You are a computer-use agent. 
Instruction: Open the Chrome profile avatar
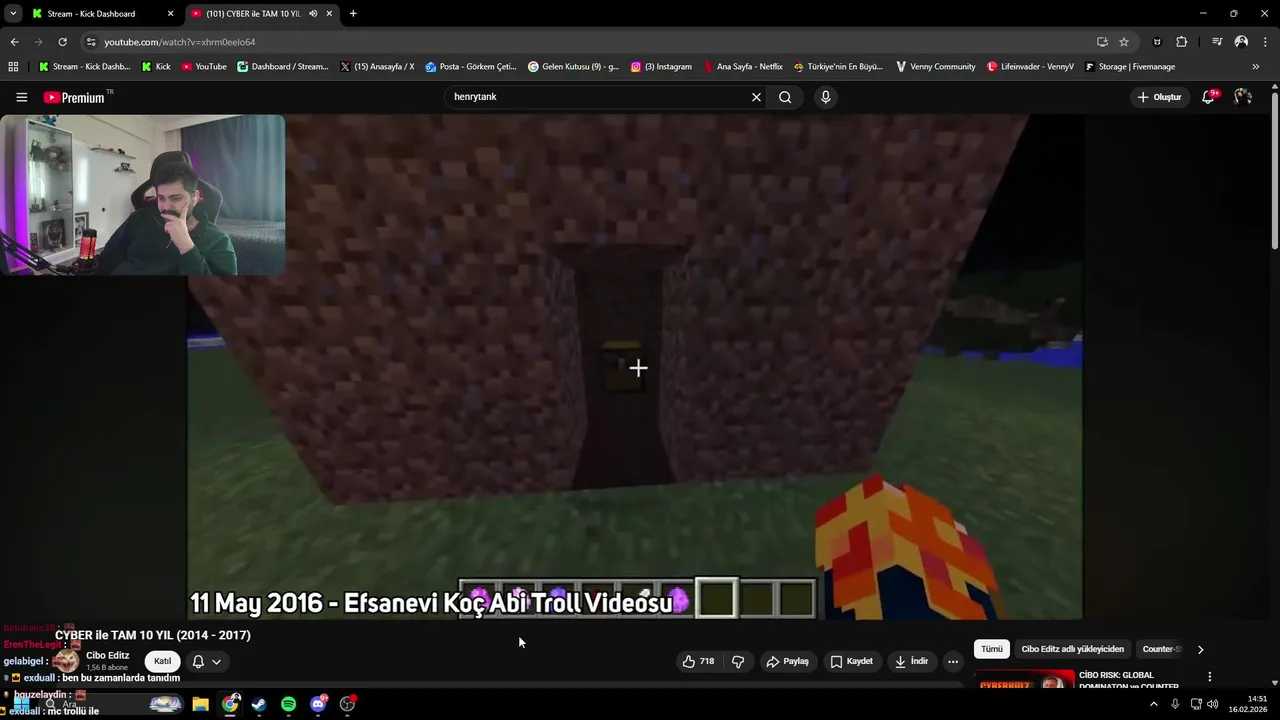[1241, 42]
